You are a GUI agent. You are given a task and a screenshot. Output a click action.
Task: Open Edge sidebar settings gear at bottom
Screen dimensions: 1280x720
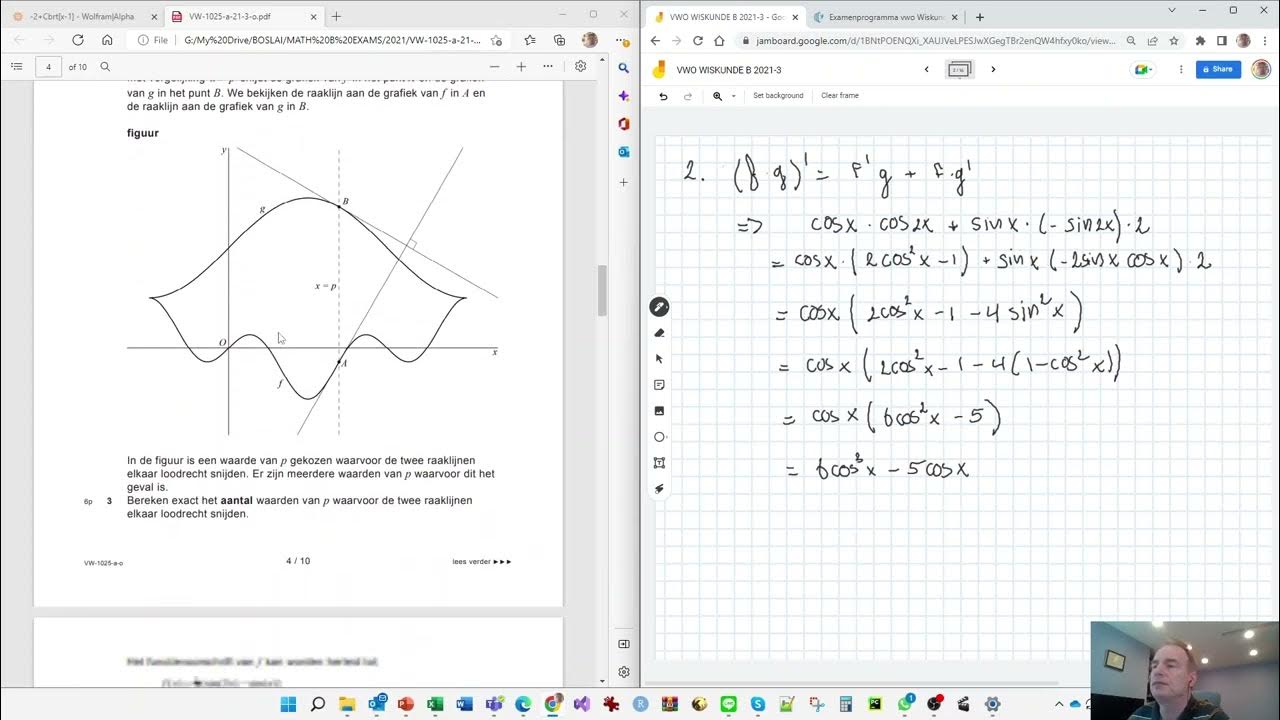(x=624, y=672)
